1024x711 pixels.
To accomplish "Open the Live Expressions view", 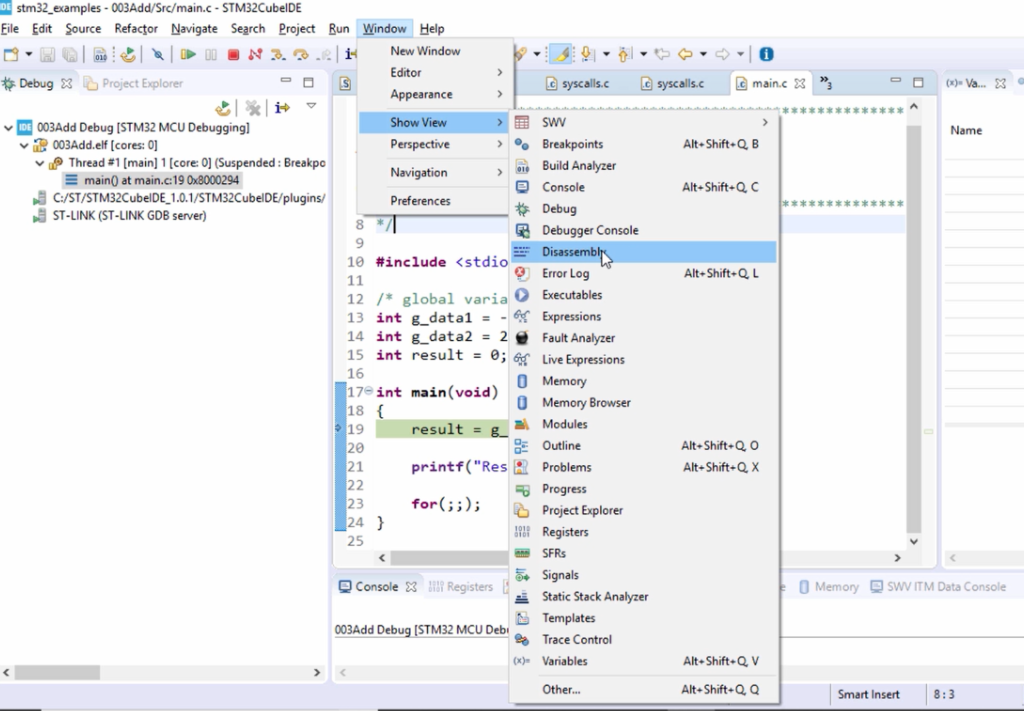I will 644,359.
